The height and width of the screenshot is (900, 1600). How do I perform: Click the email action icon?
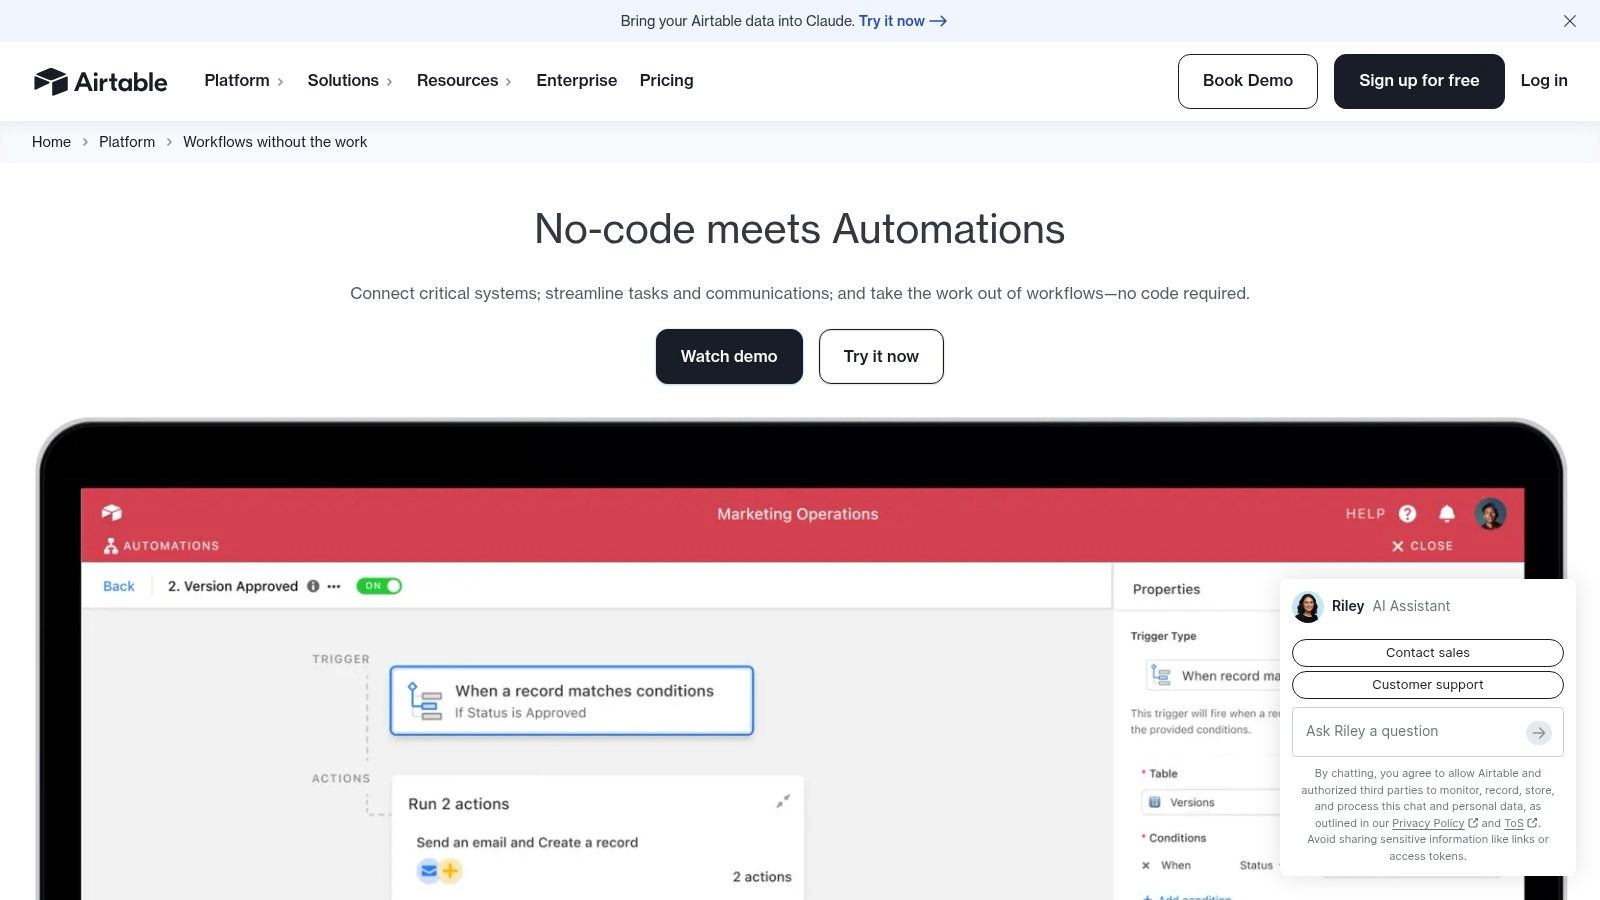click(x=428, y=871)
